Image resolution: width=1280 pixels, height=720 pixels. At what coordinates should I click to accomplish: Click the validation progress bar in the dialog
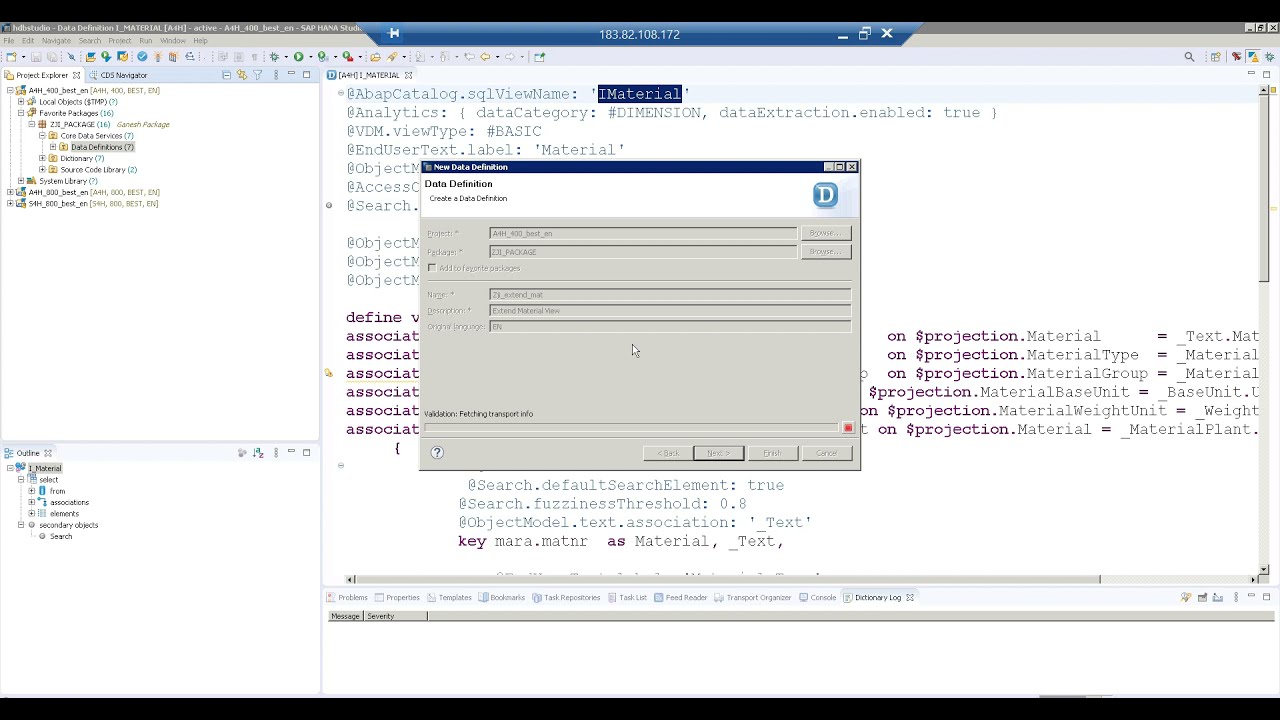point(631,428)
